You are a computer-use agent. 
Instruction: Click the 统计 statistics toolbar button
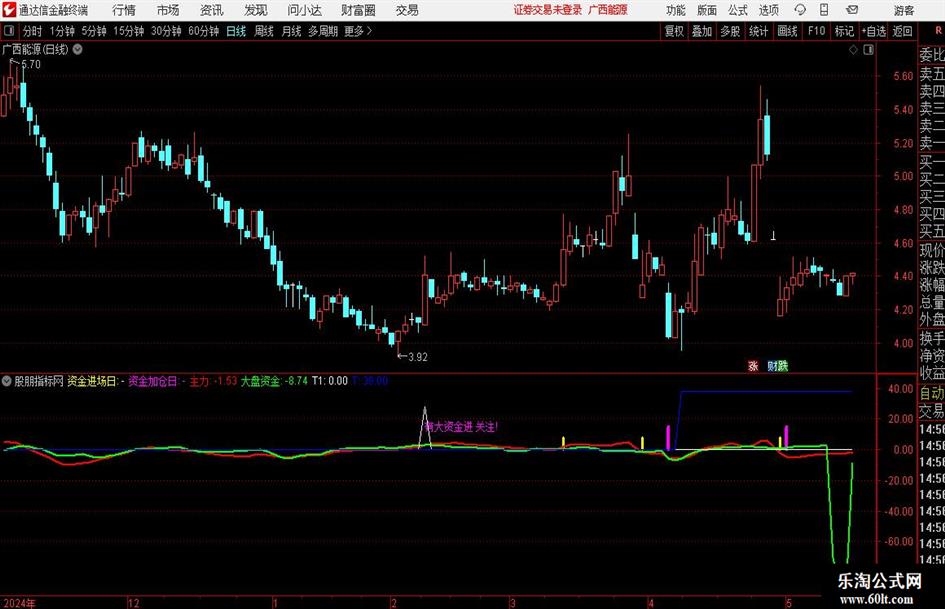(758, 31)
